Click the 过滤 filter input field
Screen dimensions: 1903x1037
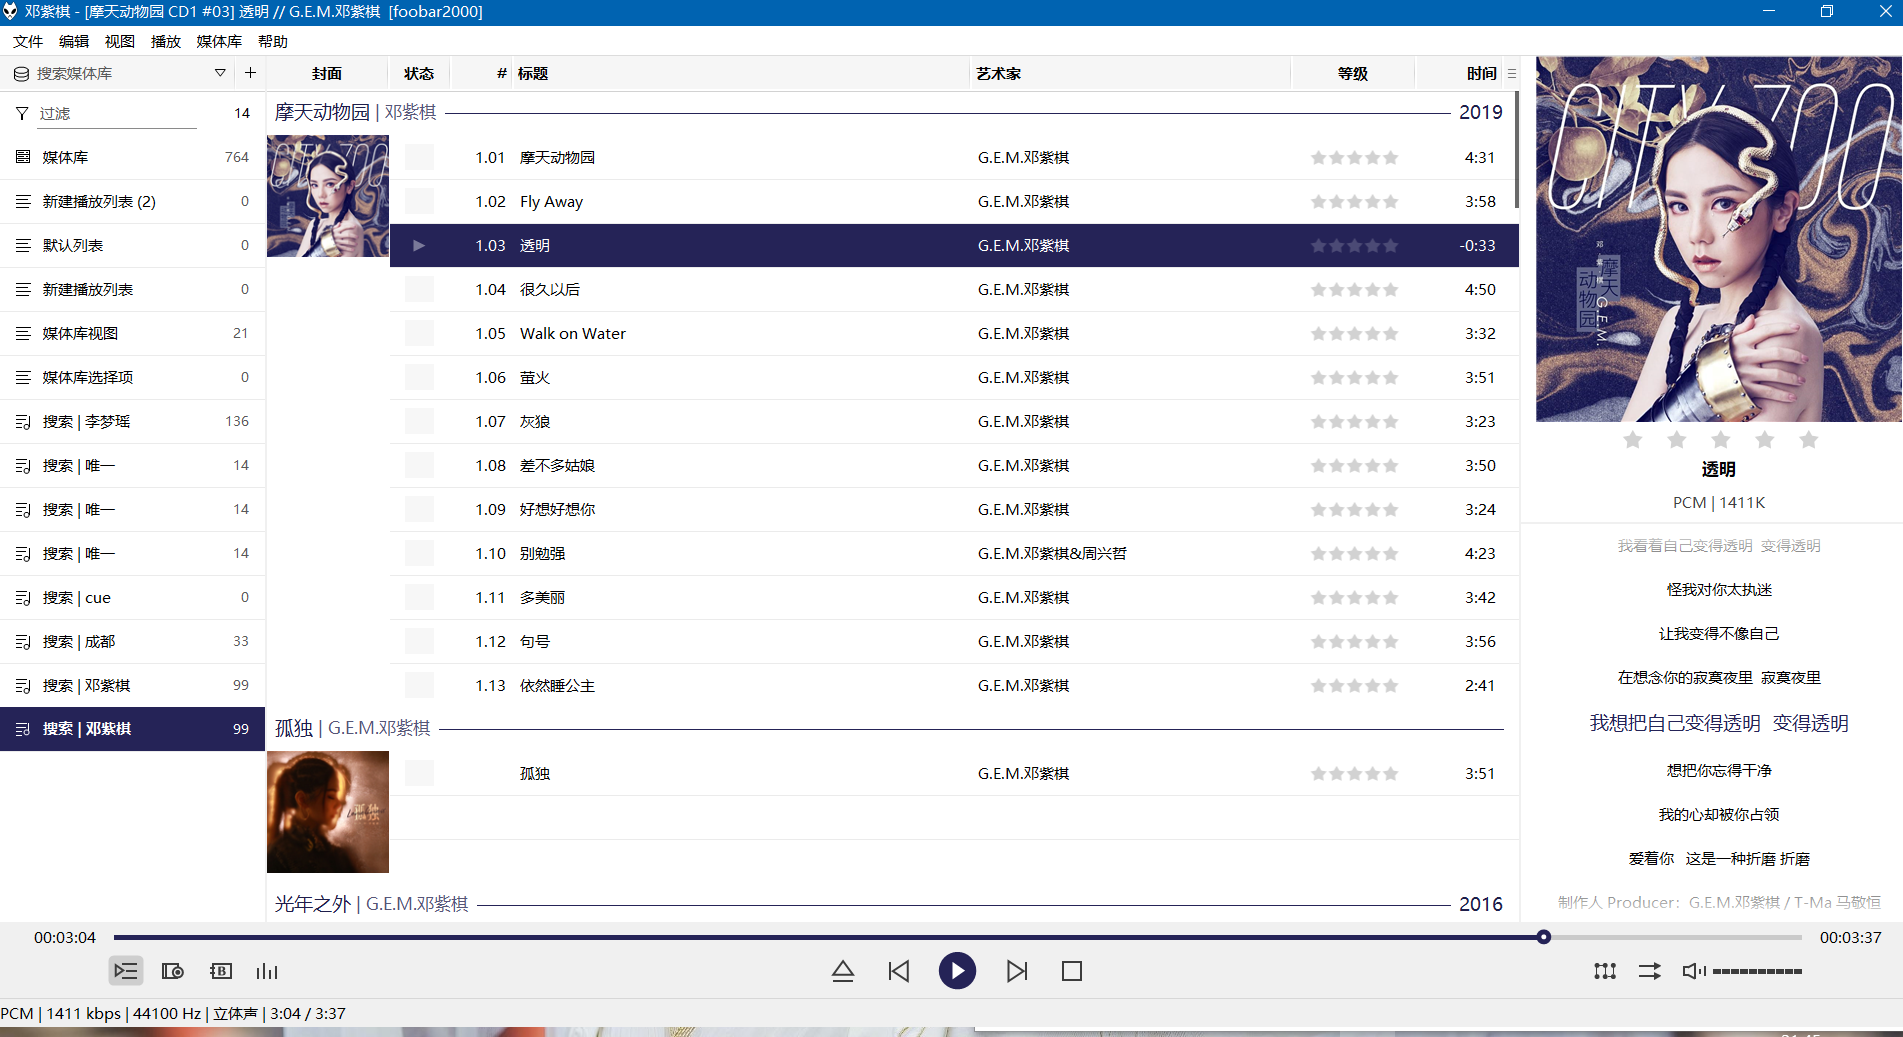click(117, 114)
